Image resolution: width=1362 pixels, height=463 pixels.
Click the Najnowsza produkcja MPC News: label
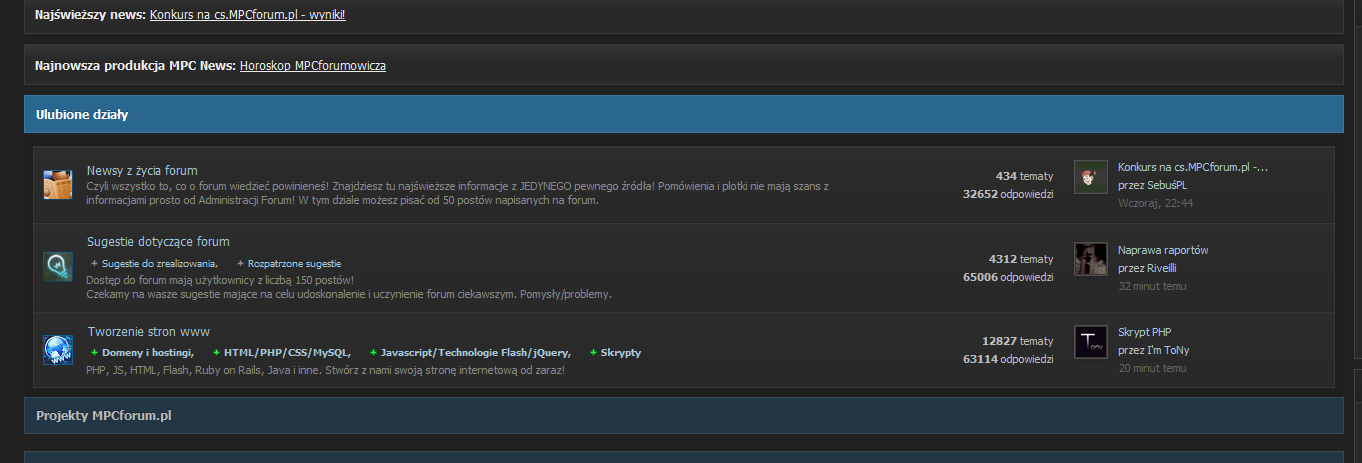(x=135, y=66)
